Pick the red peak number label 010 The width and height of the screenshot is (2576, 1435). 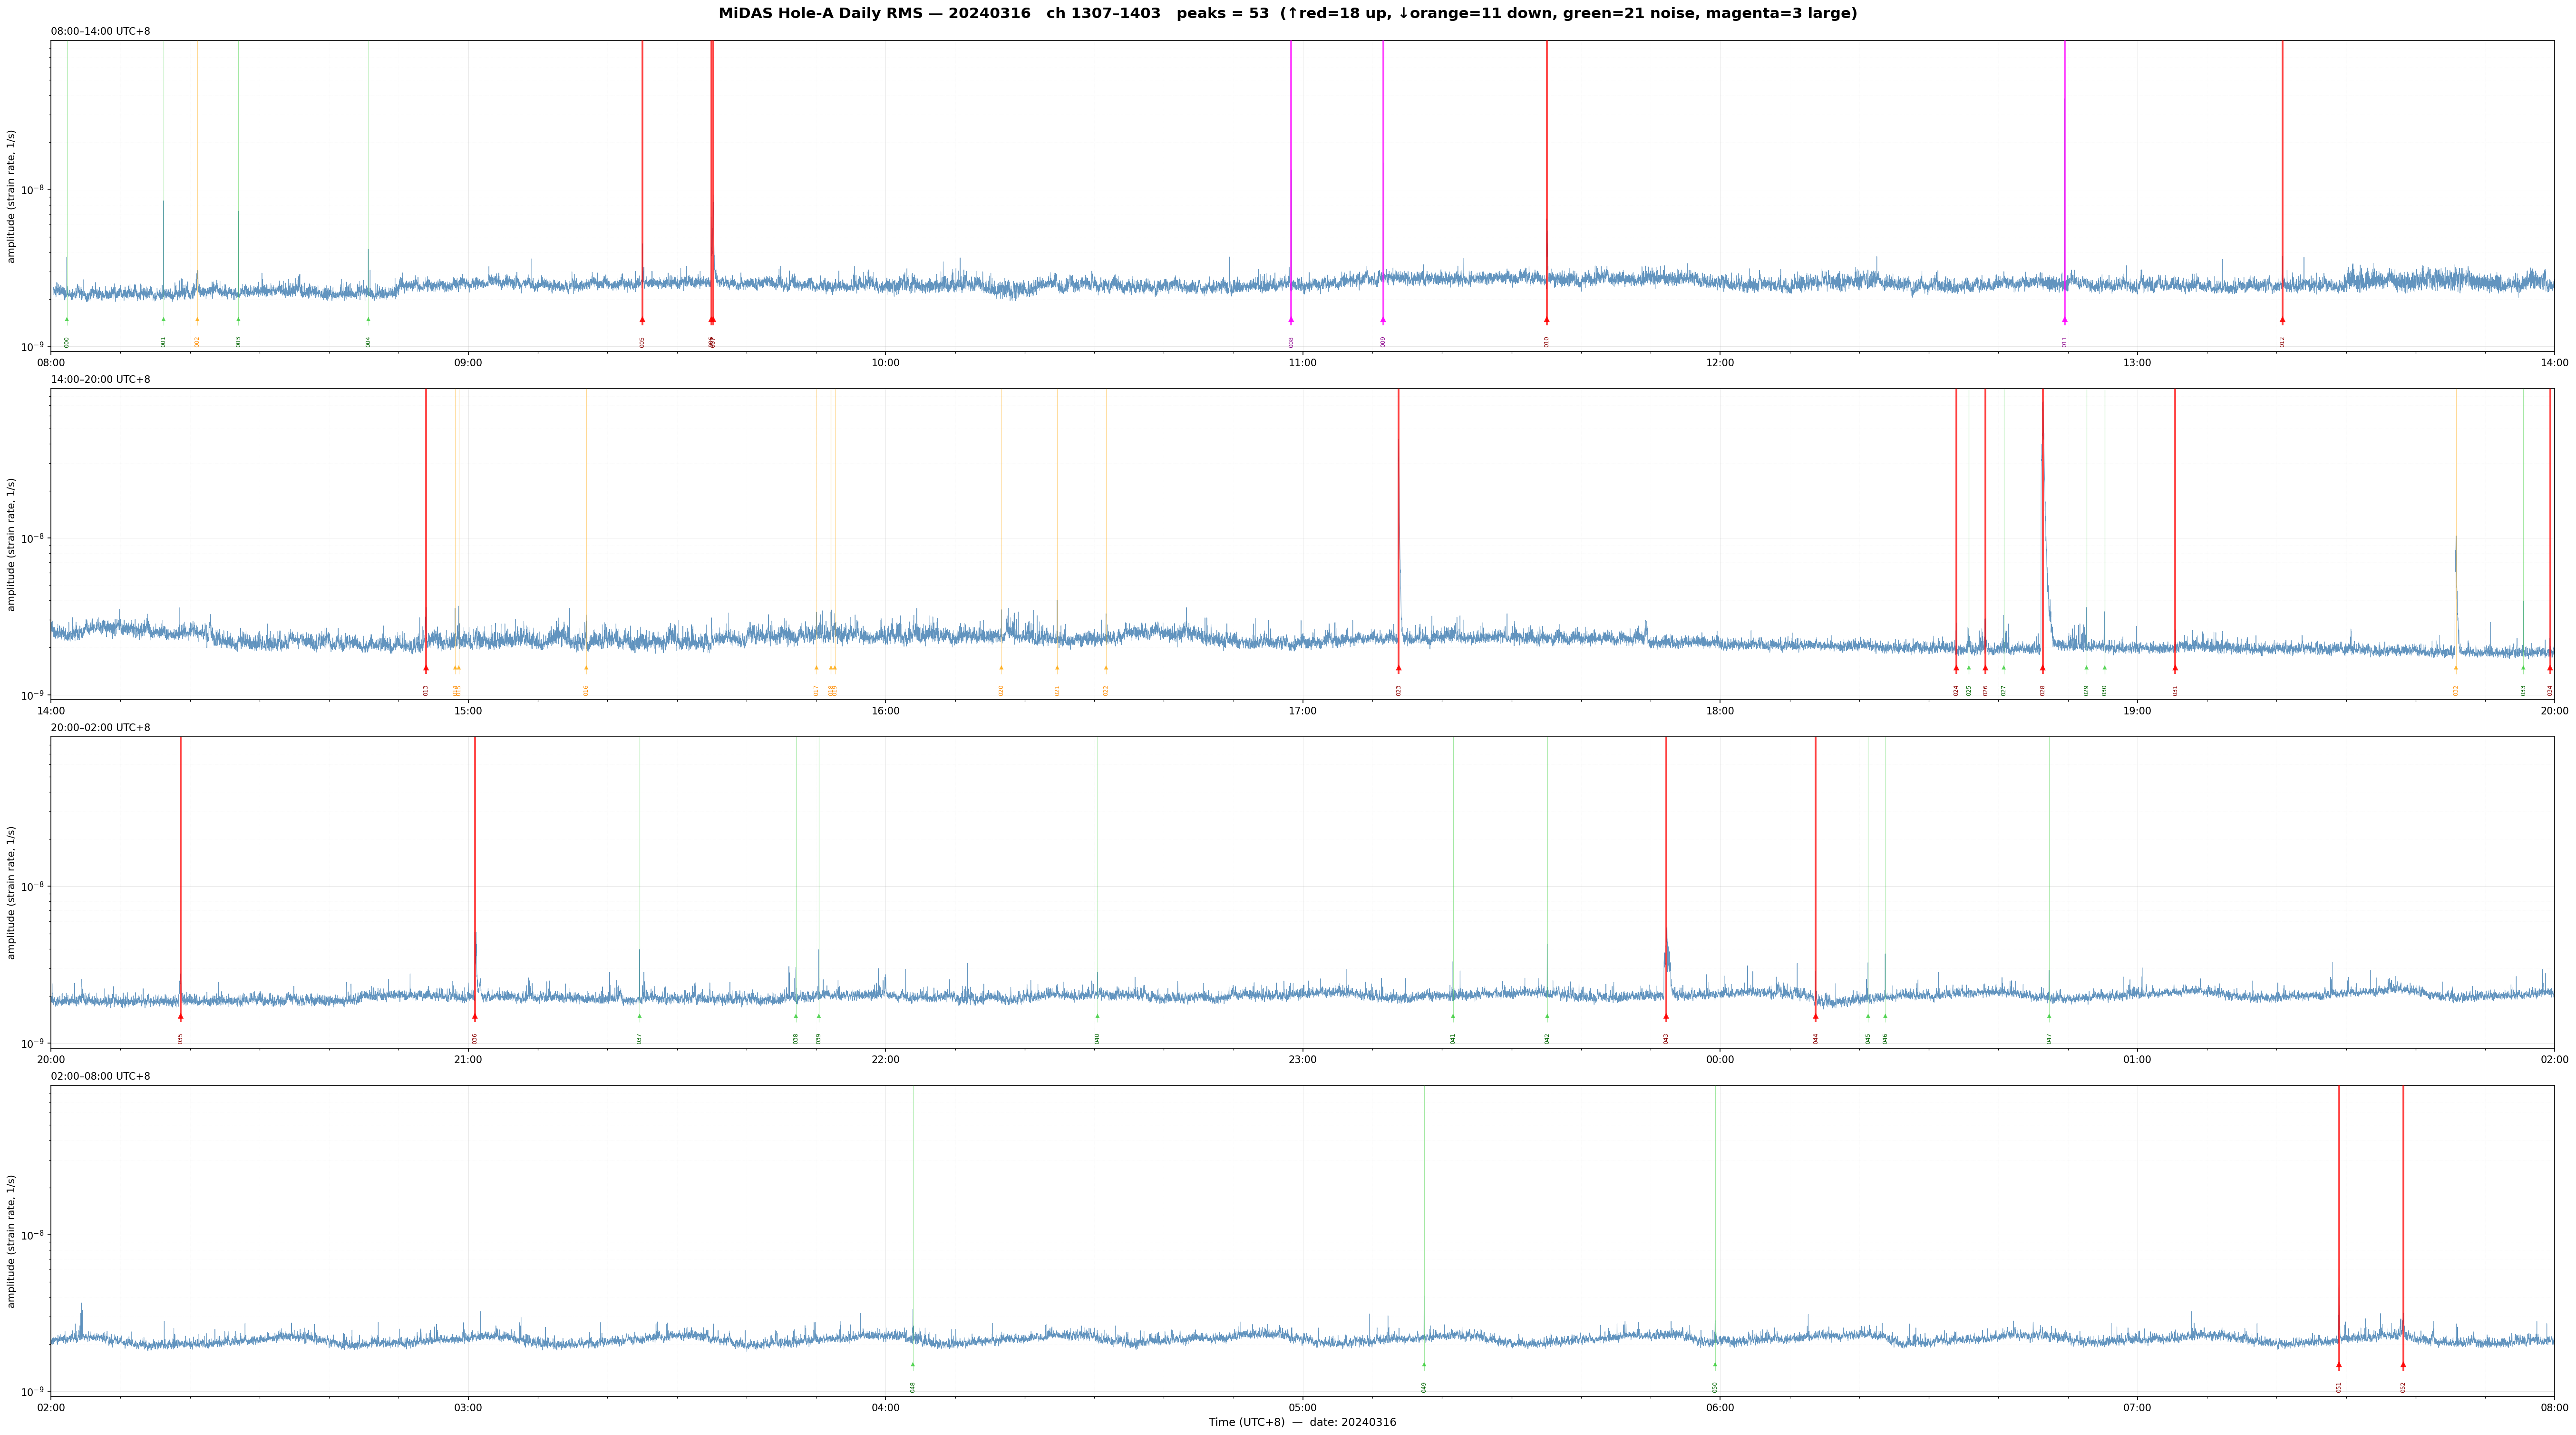click(1547, 342)
